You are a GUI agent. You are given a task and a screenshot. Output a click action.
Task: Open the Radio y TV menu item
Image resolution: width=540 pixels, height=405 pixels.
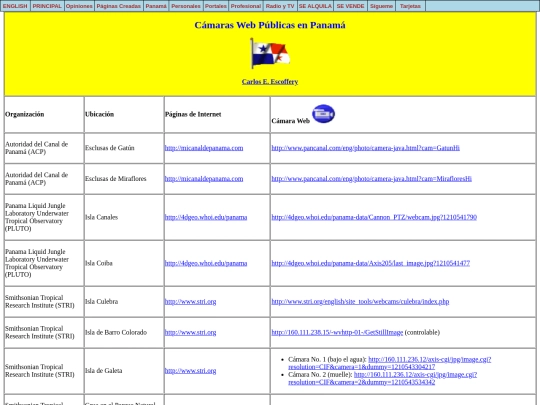(280, 6)
